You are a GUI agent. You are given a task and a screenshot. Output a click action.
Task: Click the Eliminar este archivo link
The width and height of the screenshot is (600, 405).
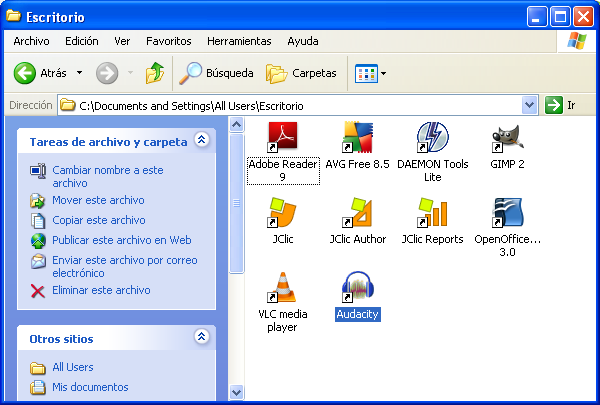100,290
